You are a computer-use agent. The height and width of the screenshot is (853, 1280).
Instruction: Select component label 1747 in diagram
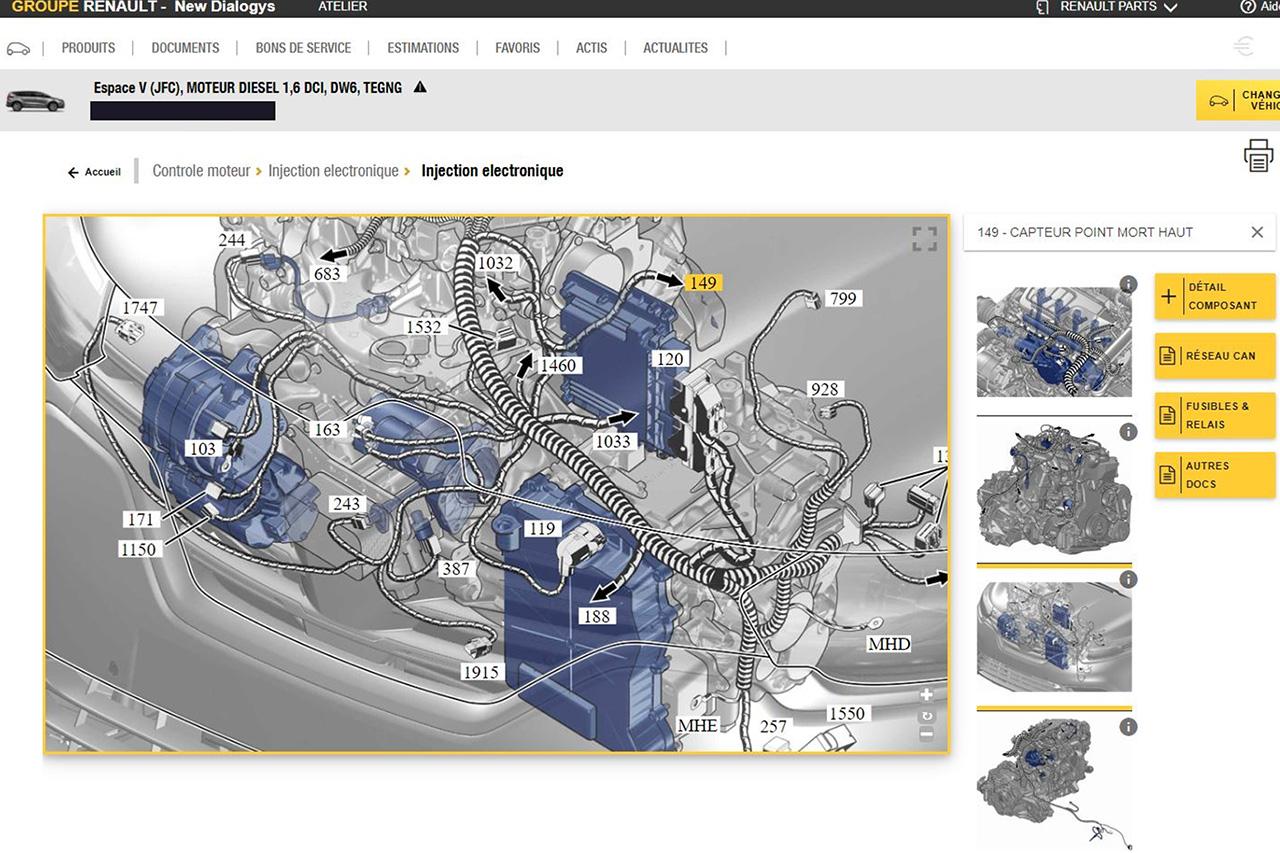pos(140,307)
